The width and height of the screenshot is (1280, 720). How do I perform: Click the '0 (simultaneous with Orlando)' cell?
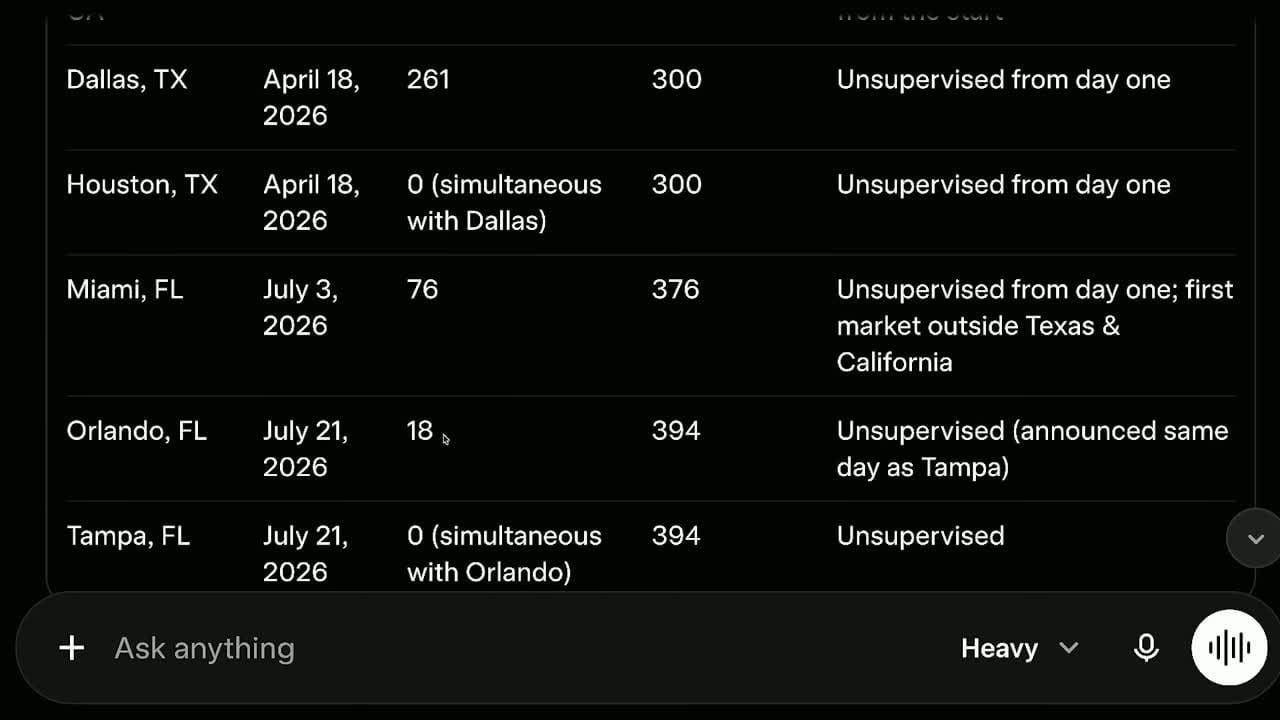pyautogui.click(x=504, y=554)
